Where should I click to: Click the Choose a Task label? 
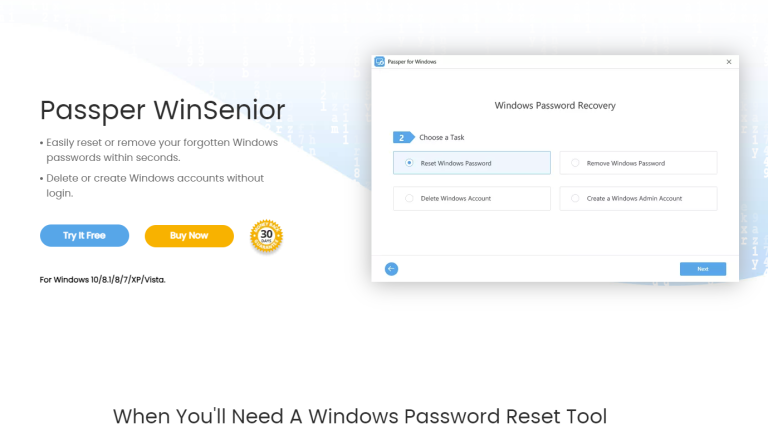tap(442, 138)
